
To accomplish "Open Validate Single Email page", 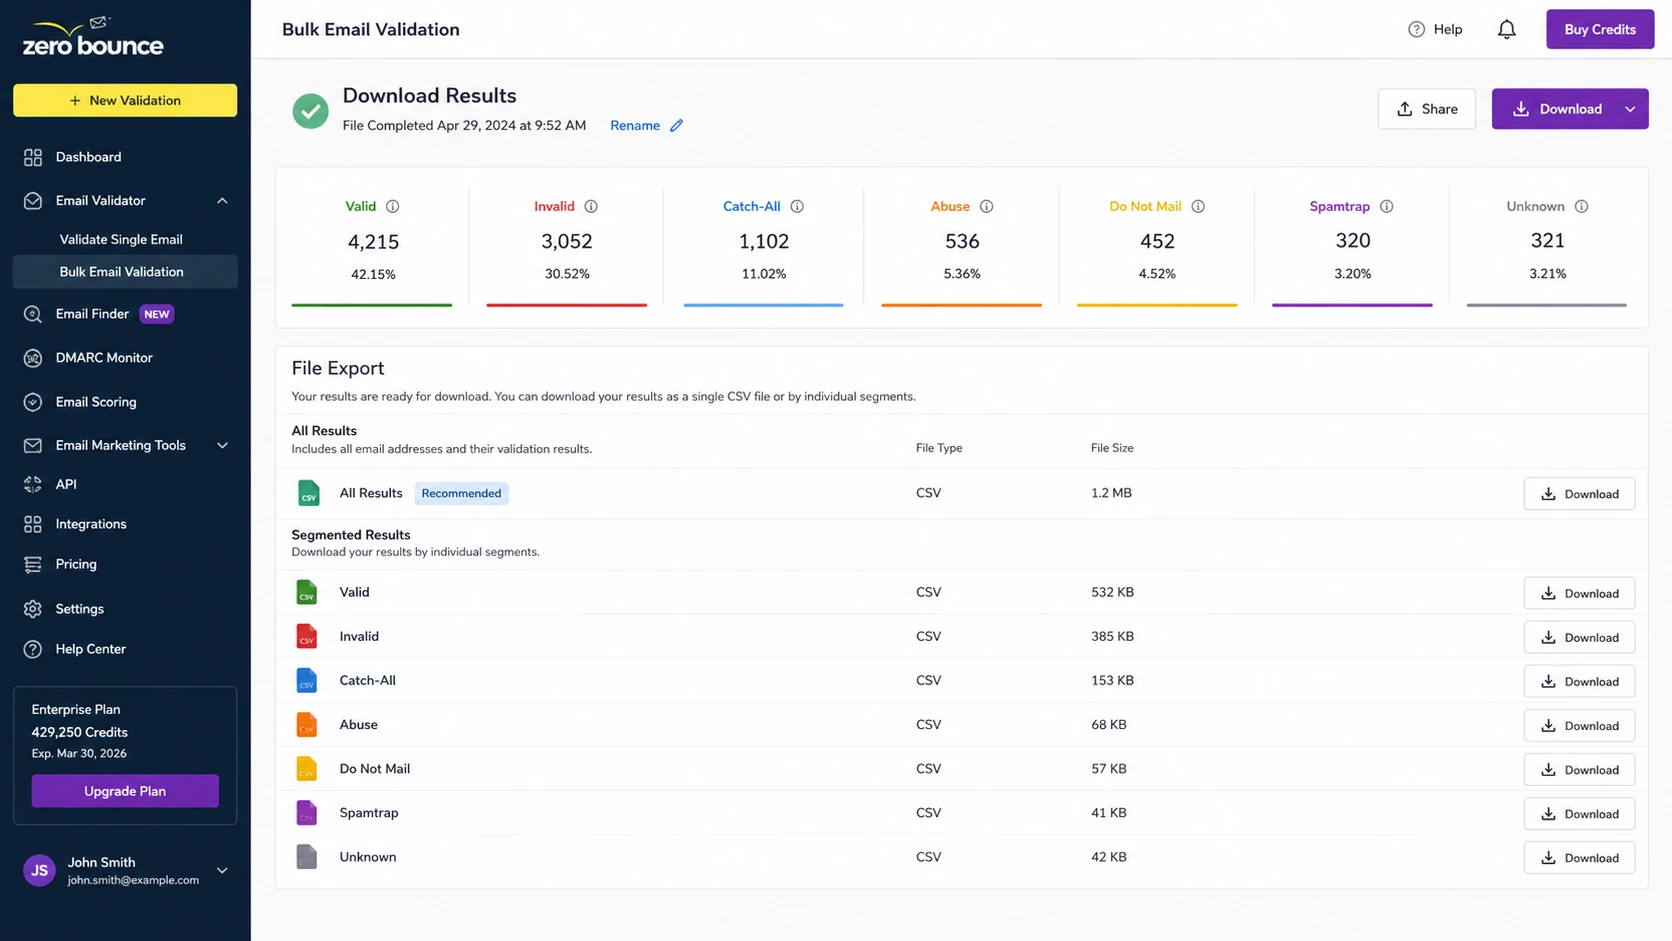I will click(121, 240).
